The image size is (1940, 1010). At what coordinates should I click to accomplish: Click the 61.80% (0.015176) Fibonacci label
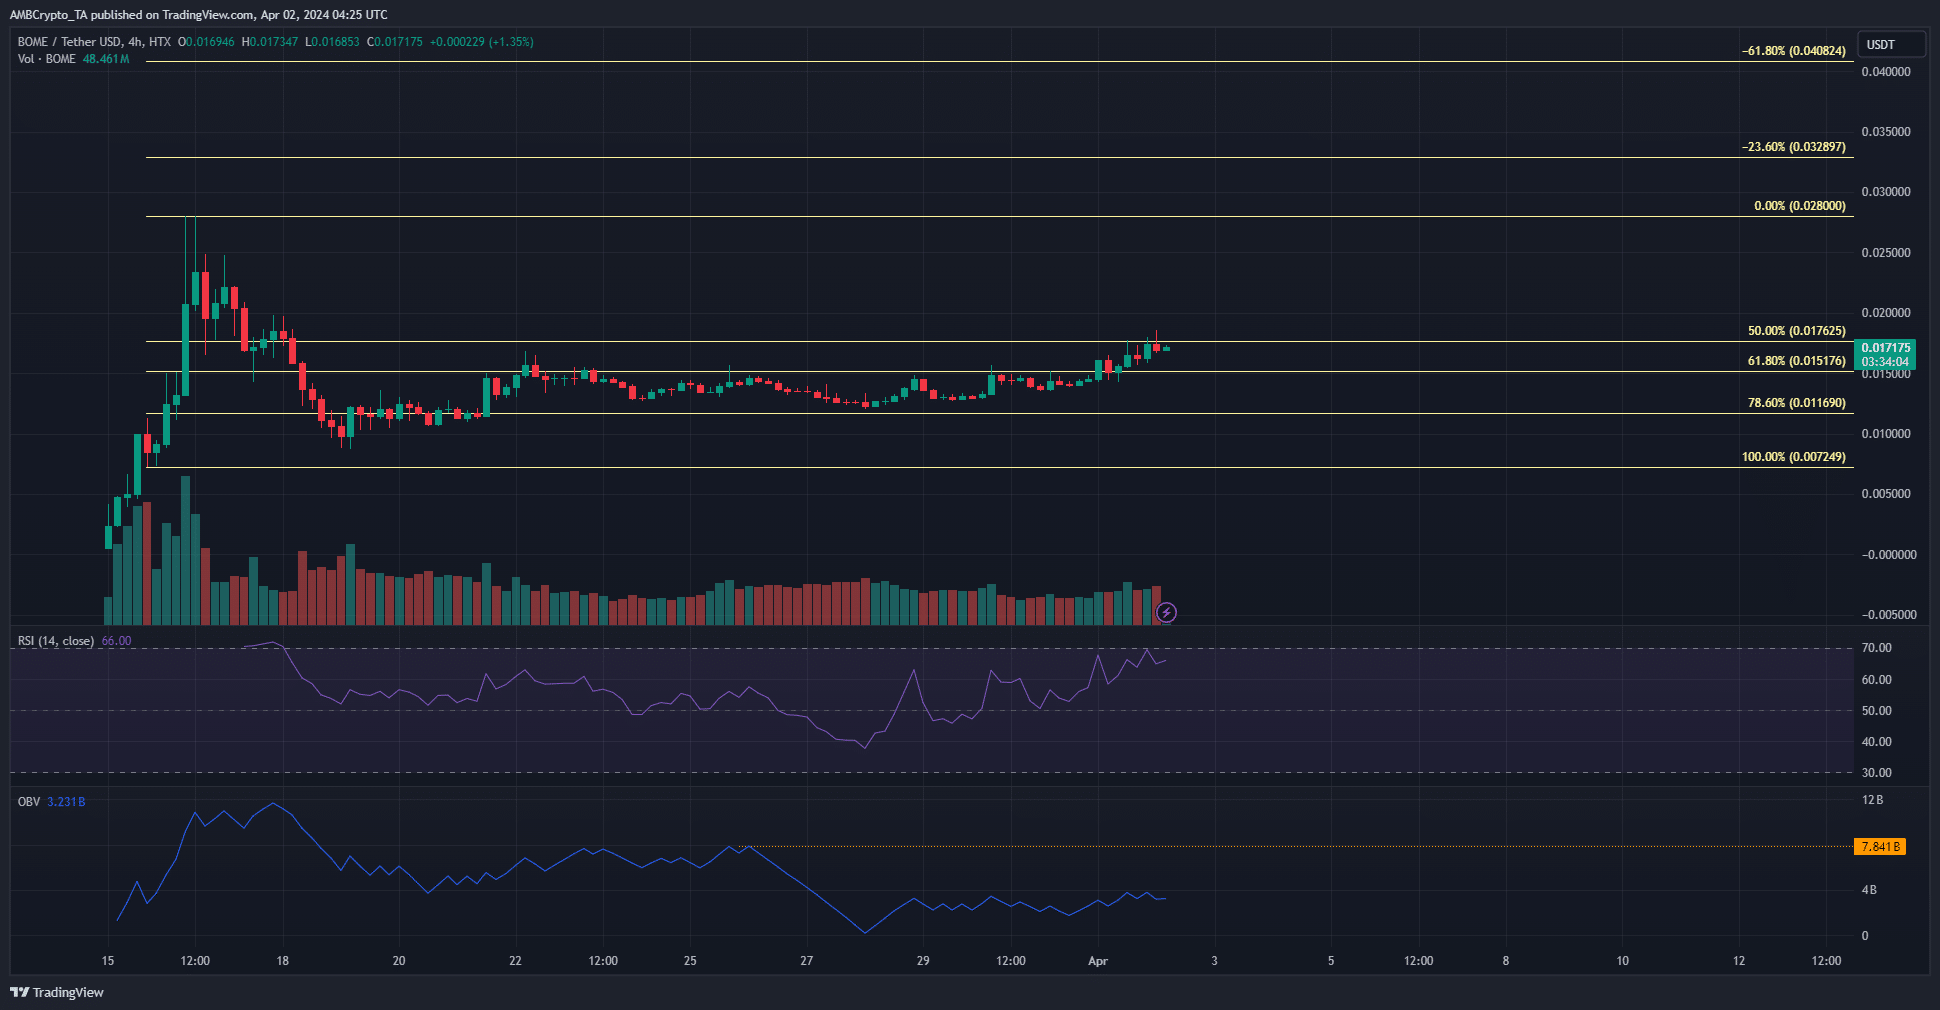1797,361
